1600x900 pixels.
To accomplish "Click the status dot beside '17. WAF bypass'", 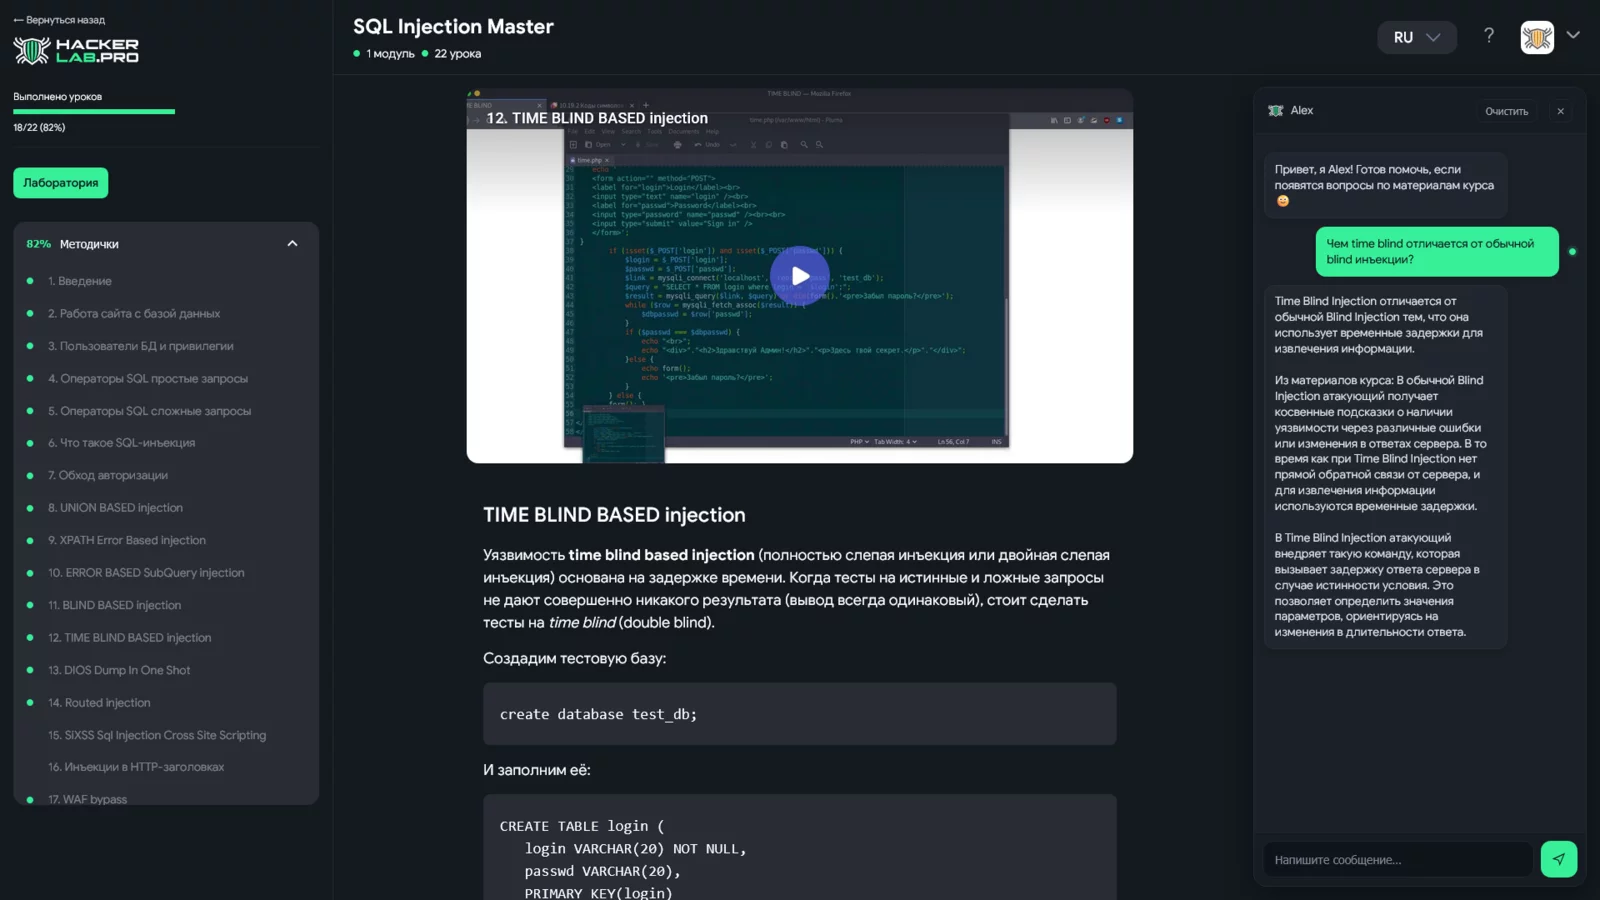I will click(31, 799).
